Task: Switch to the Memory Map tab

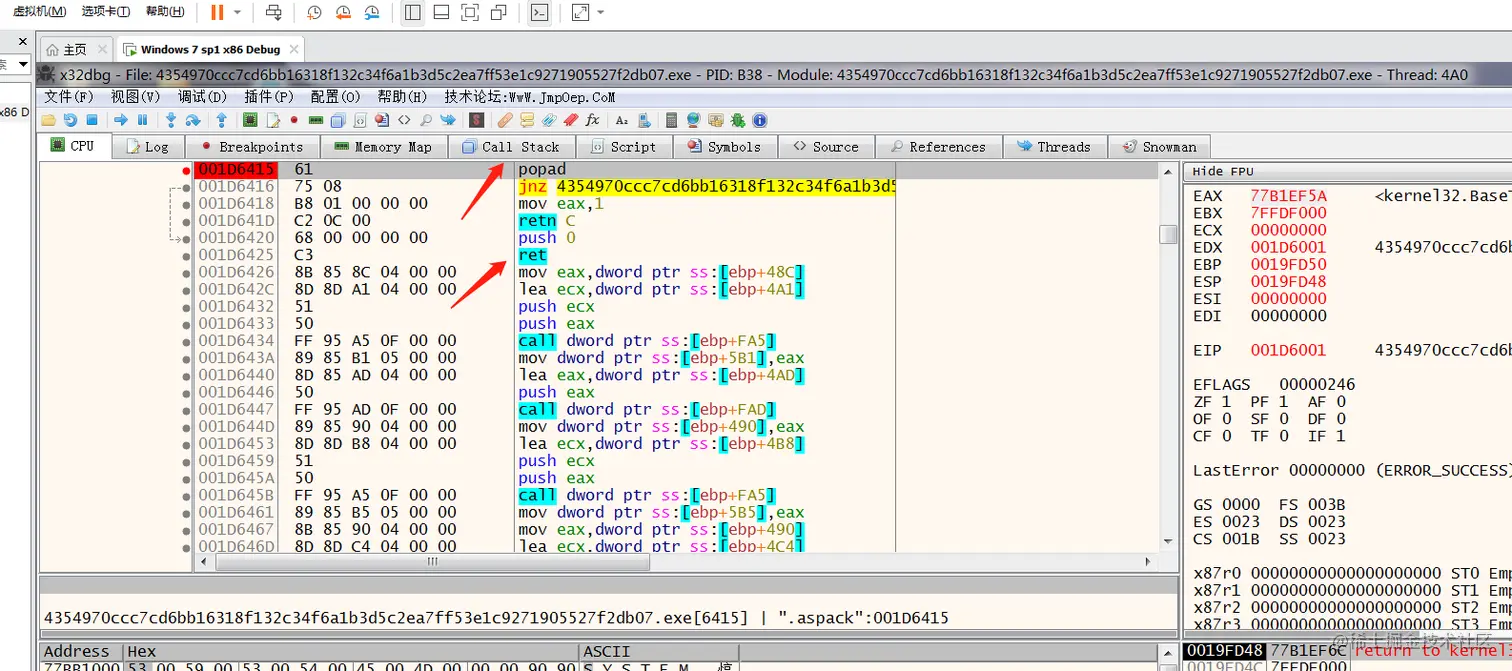Action: click(384, 147)
